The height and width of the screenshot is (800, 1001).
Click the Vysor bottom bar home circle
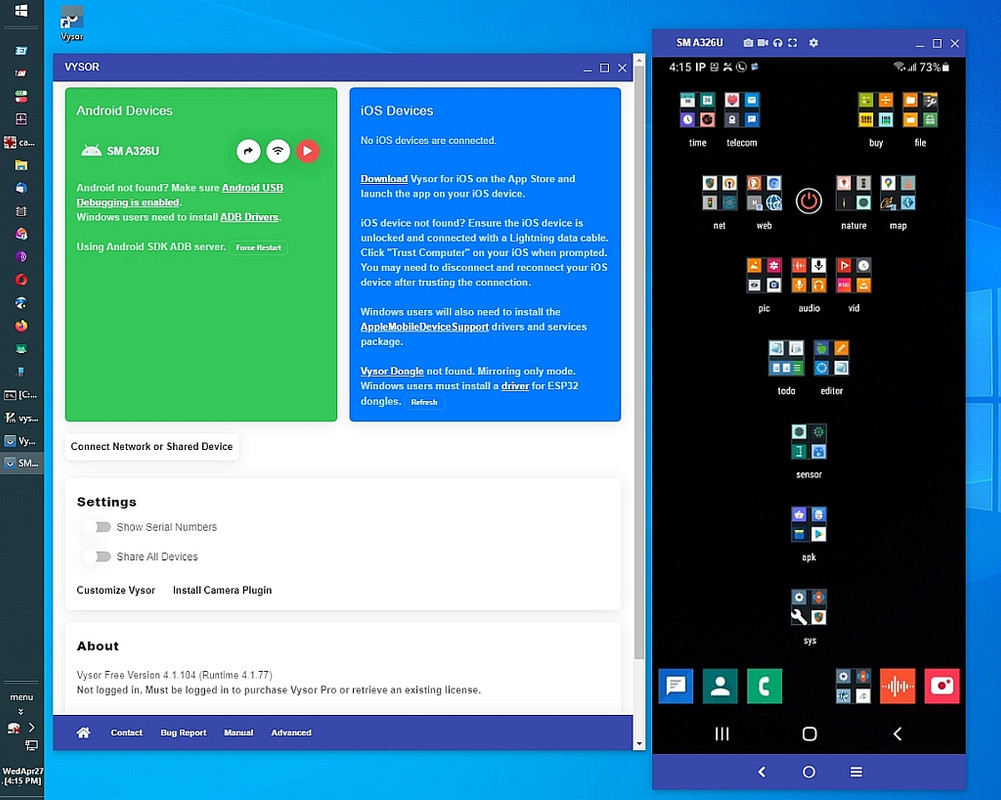coord(809,772)
